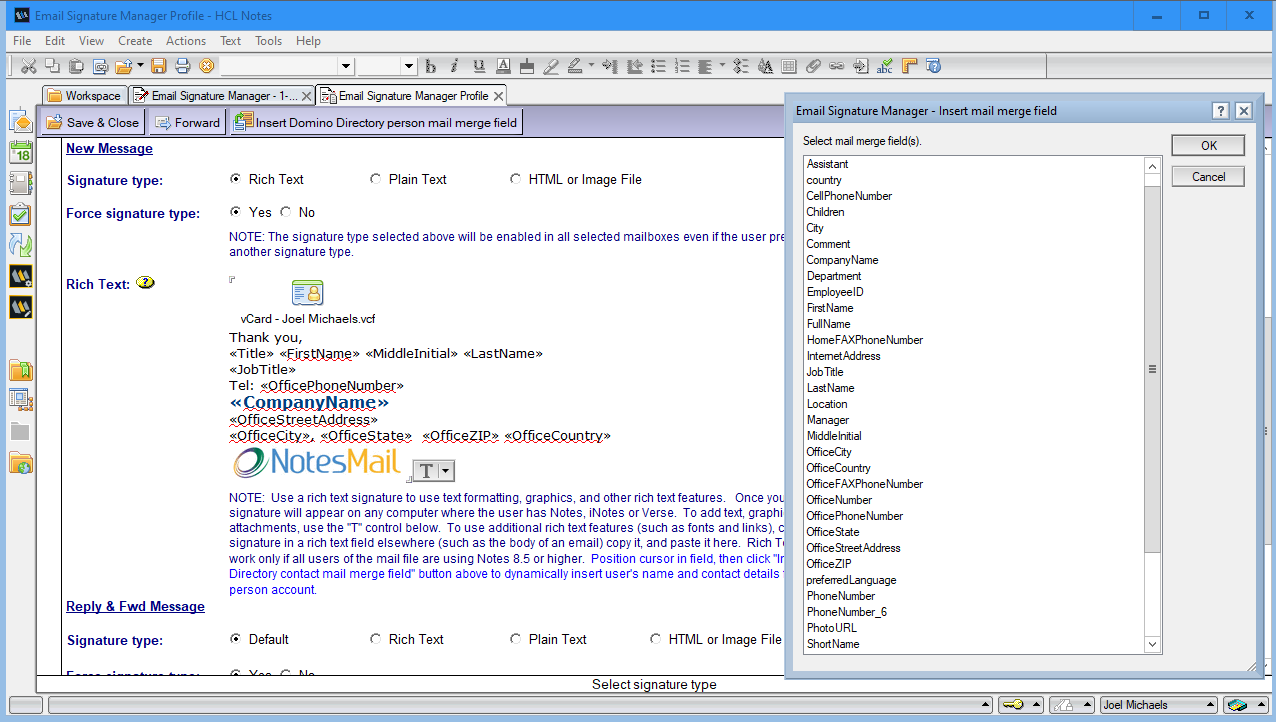Click OK in the mail merge dialog
The width and height of the screenshot is (1276, 722).
pyautogui.click(x=1208, y=146)
